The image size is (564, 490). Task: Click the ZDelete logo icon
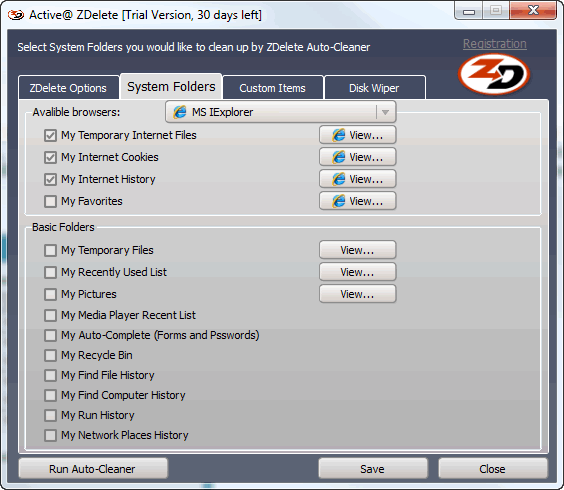pyautogui.click(x=494, y=74)
